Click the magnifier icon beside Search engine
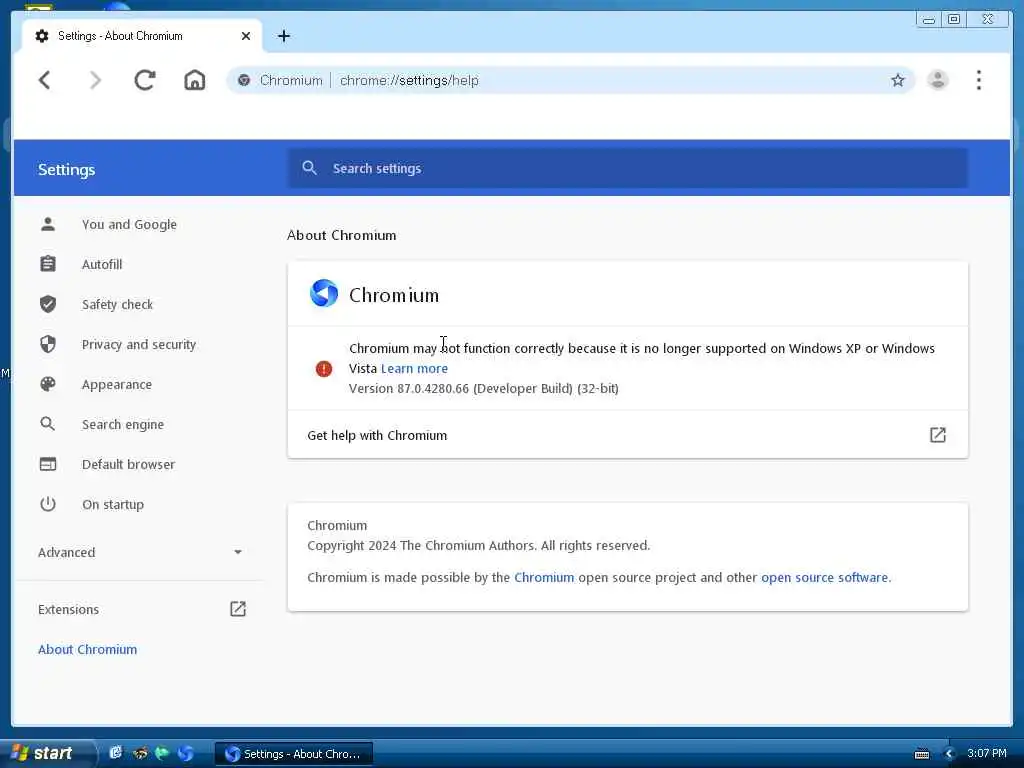The image size is (1024, 768). (x=48, y=424)
